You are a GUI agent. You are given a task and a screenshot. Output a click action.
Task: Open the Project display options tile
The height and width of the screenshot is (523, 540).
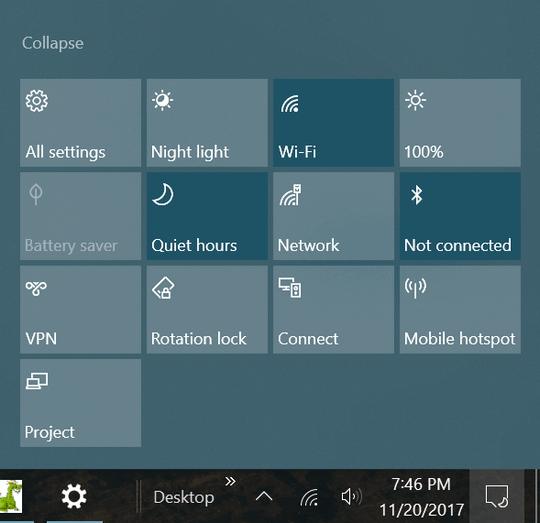(x=81, y=403)
